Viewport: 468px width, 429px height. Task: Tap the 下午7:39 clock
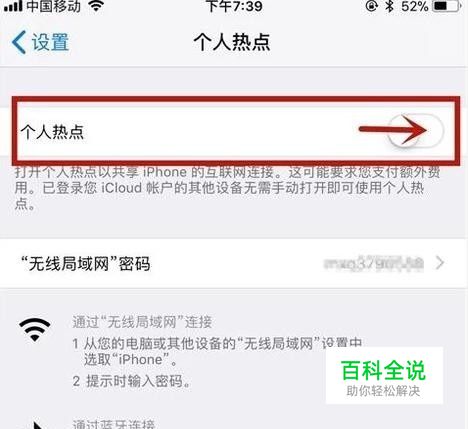point(234,6)
